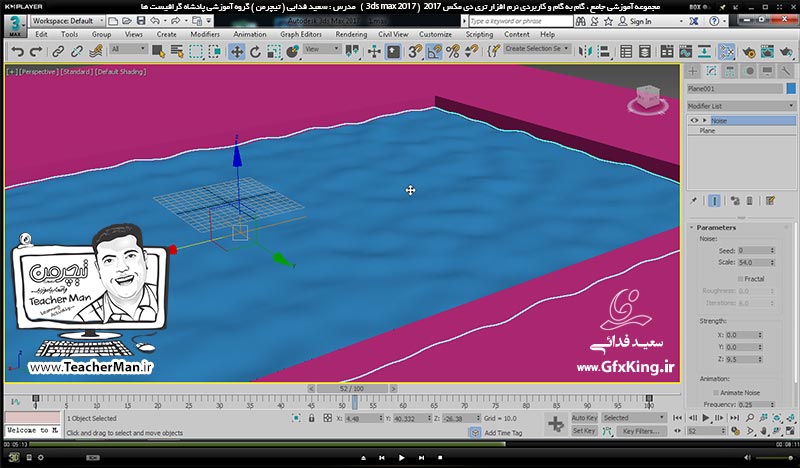Toggle the Percent Snap button
800x468 pixels.
(x=453, y=51)
